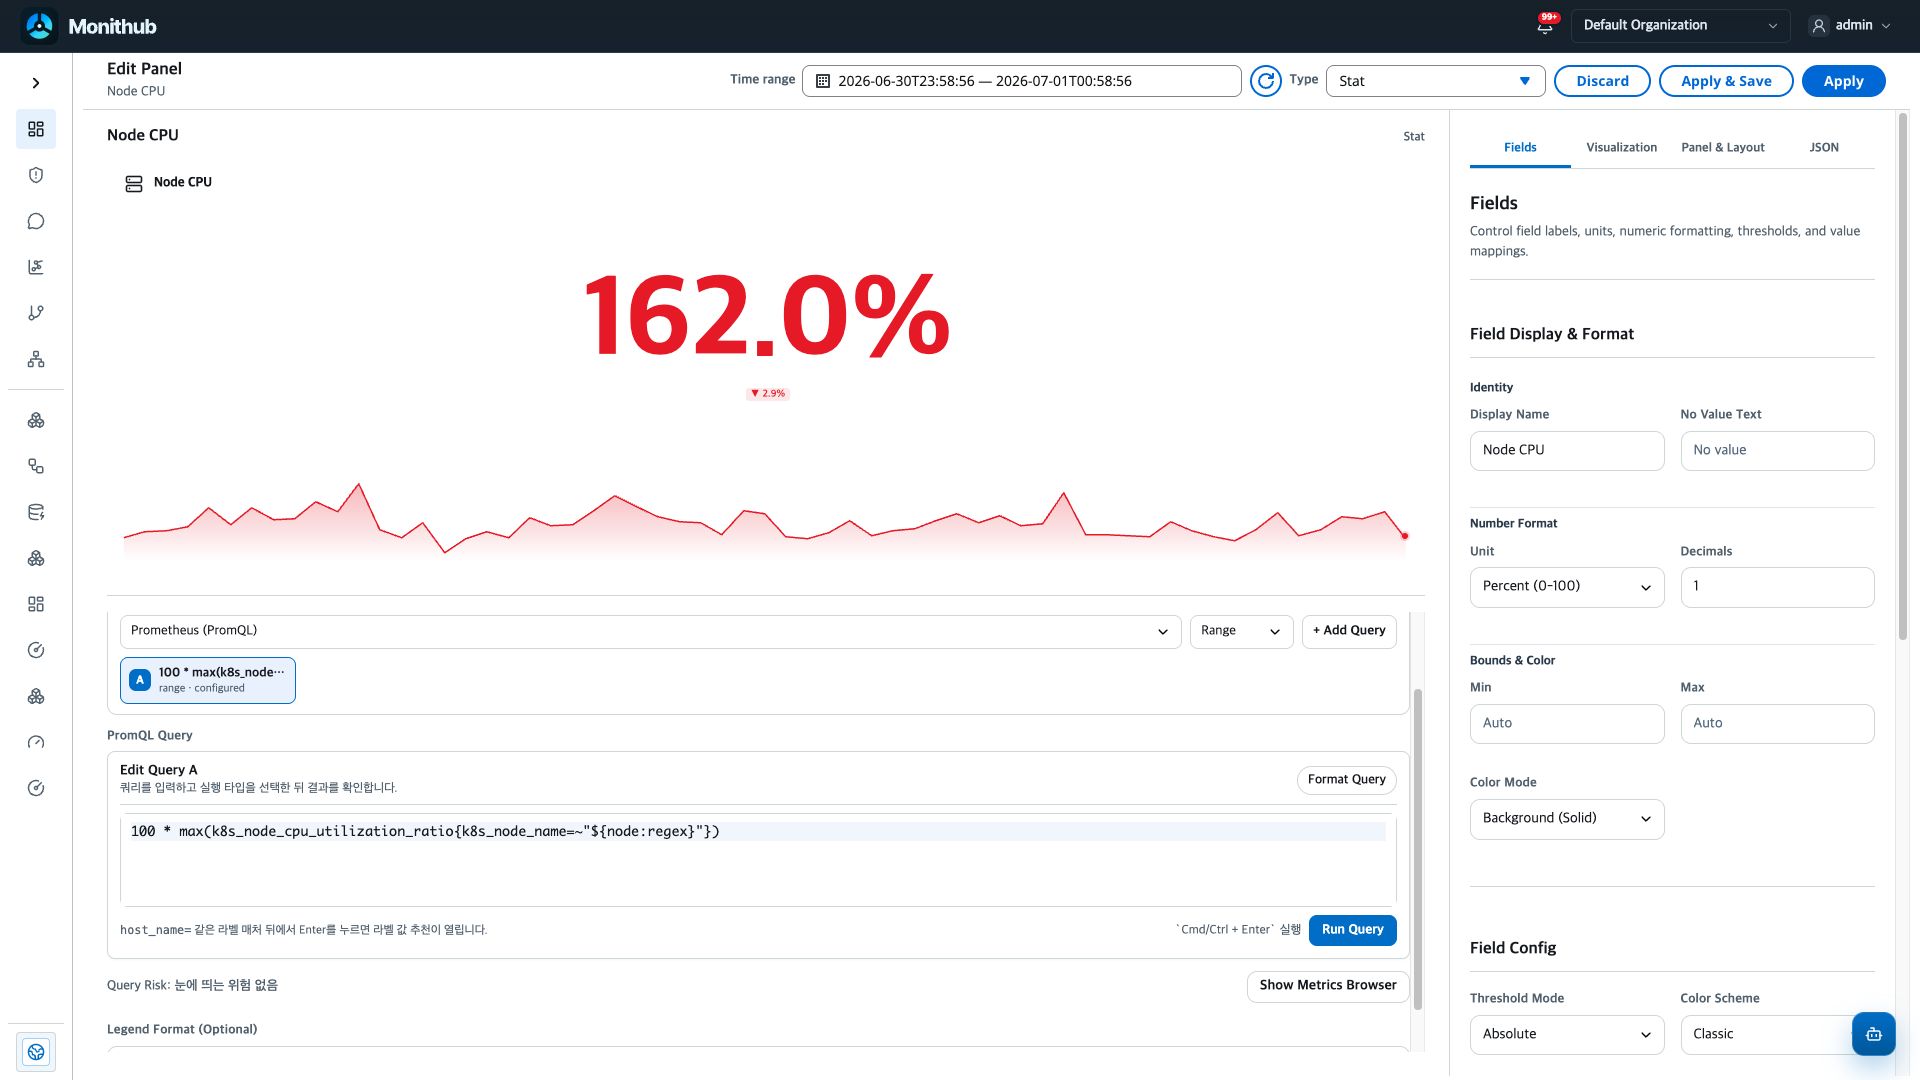The height and width of the screenshot is (1080, 1920).
Task: Switch to the JSON tab
Action: pos(1823,147)
